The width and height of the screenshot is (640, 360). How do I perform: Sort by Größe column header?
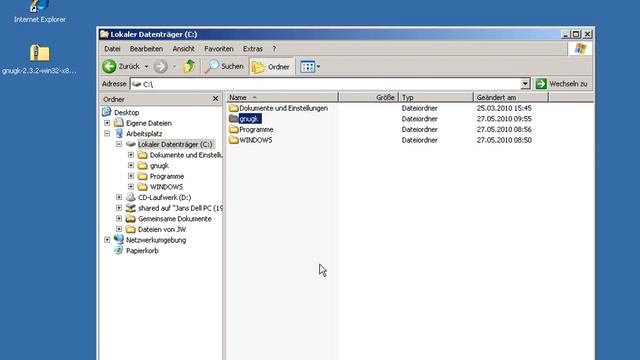(368, 98)
